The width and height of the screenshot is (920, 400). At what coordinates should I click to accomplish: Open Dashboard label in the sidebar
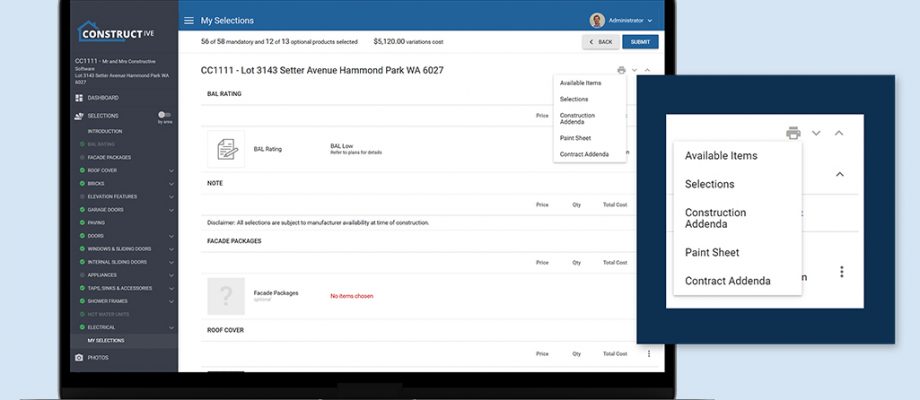click(x=103, y=98)
